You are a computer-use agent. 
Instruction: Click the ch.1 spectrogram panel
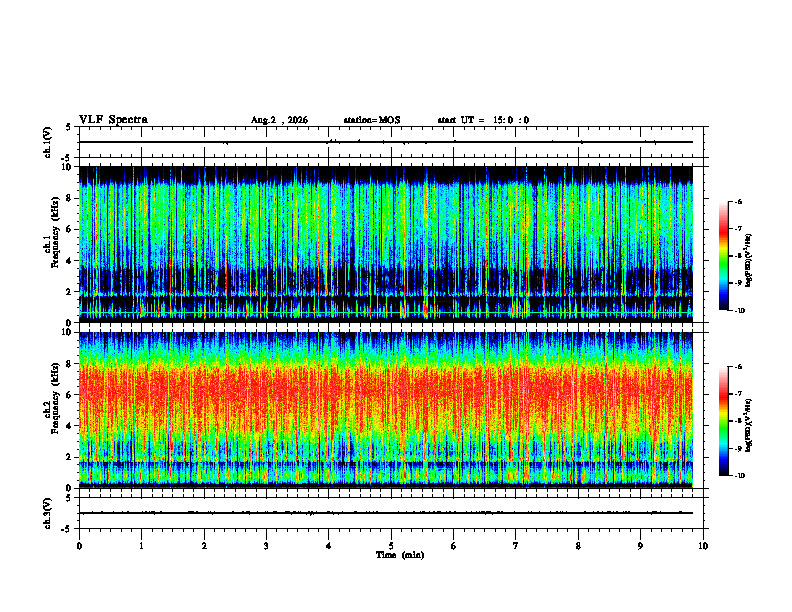386,244
